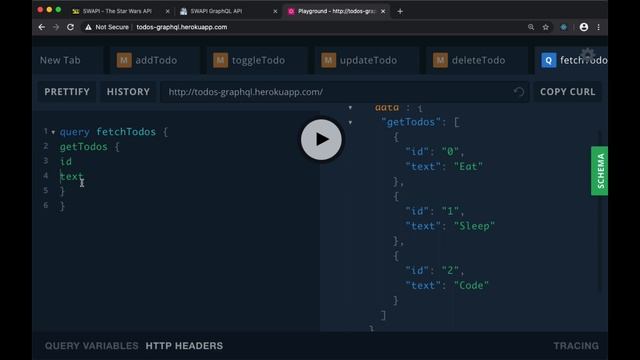640x360 pixels.
Task: Expand QUERY VARIABLES panel
Action: [x=91, y=346]
